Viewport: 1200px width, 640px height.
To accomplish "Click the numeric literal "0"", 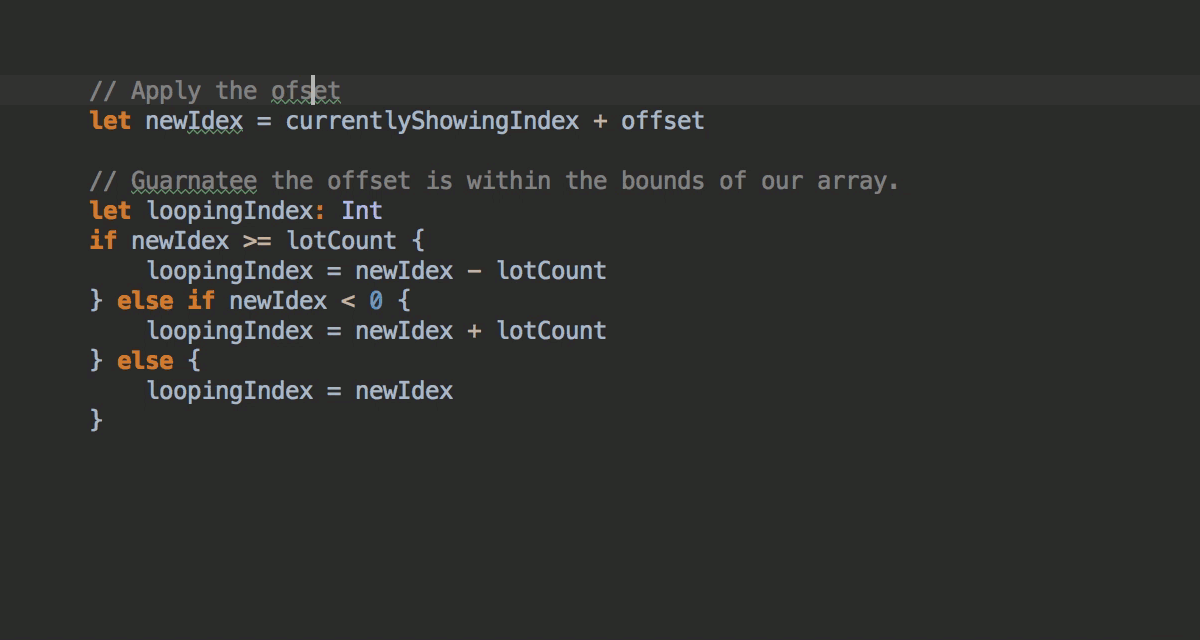I will (x=376, y=301).
